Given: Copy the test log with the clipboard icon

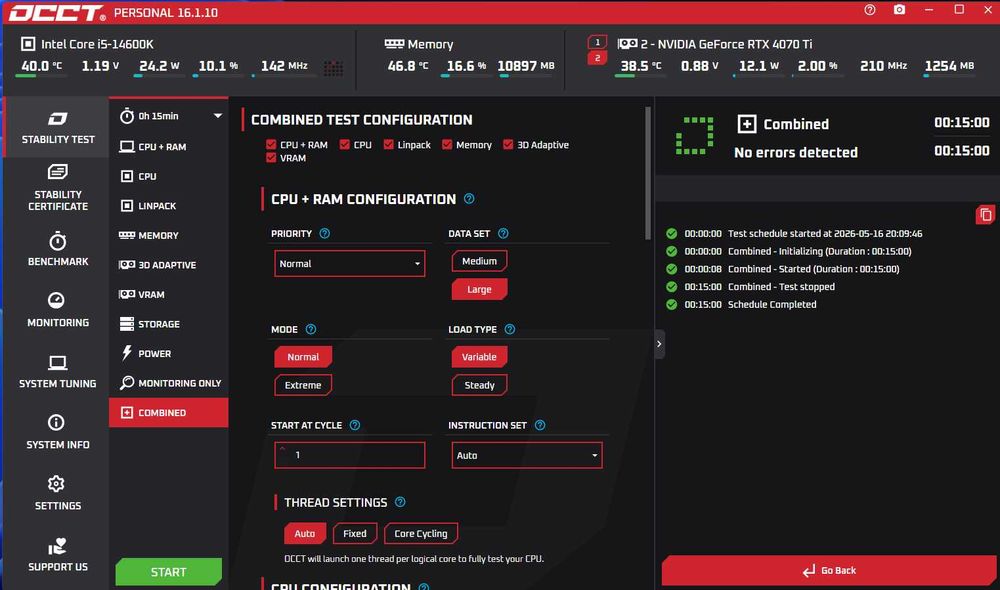Looking at the screenshot, I should pyautogui.click(x=985, y=215).
